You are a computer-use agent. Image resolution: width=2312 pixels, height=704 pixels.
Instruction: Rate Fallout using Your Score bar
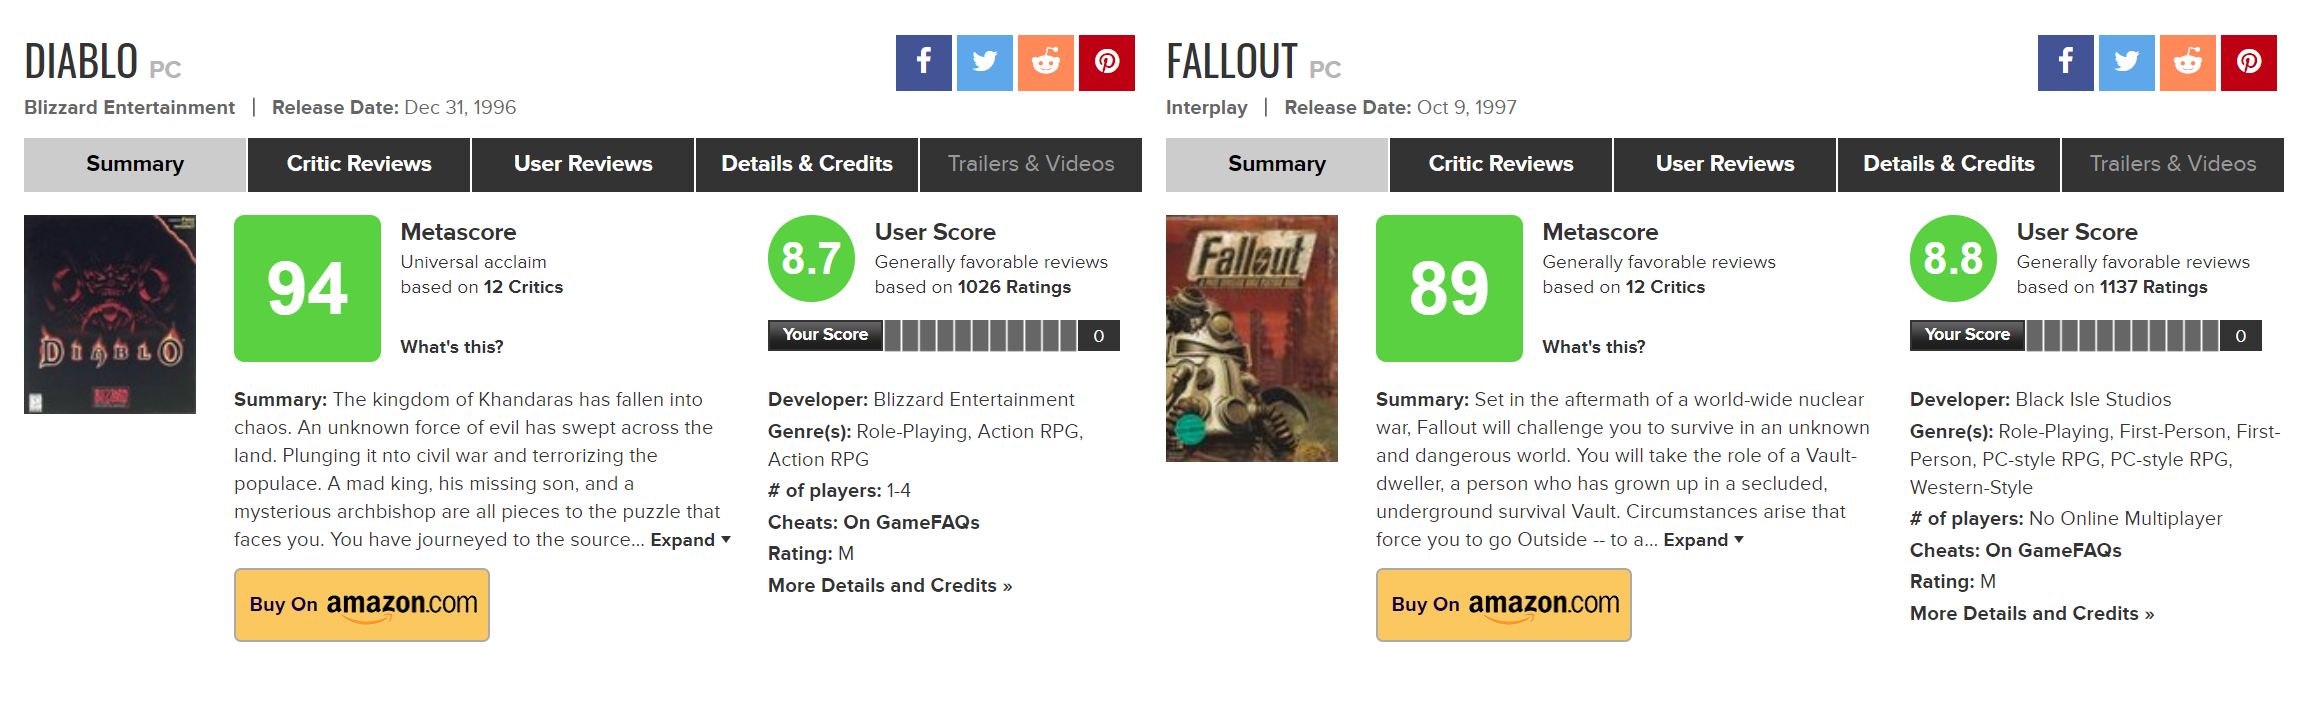coord(2122,336)
